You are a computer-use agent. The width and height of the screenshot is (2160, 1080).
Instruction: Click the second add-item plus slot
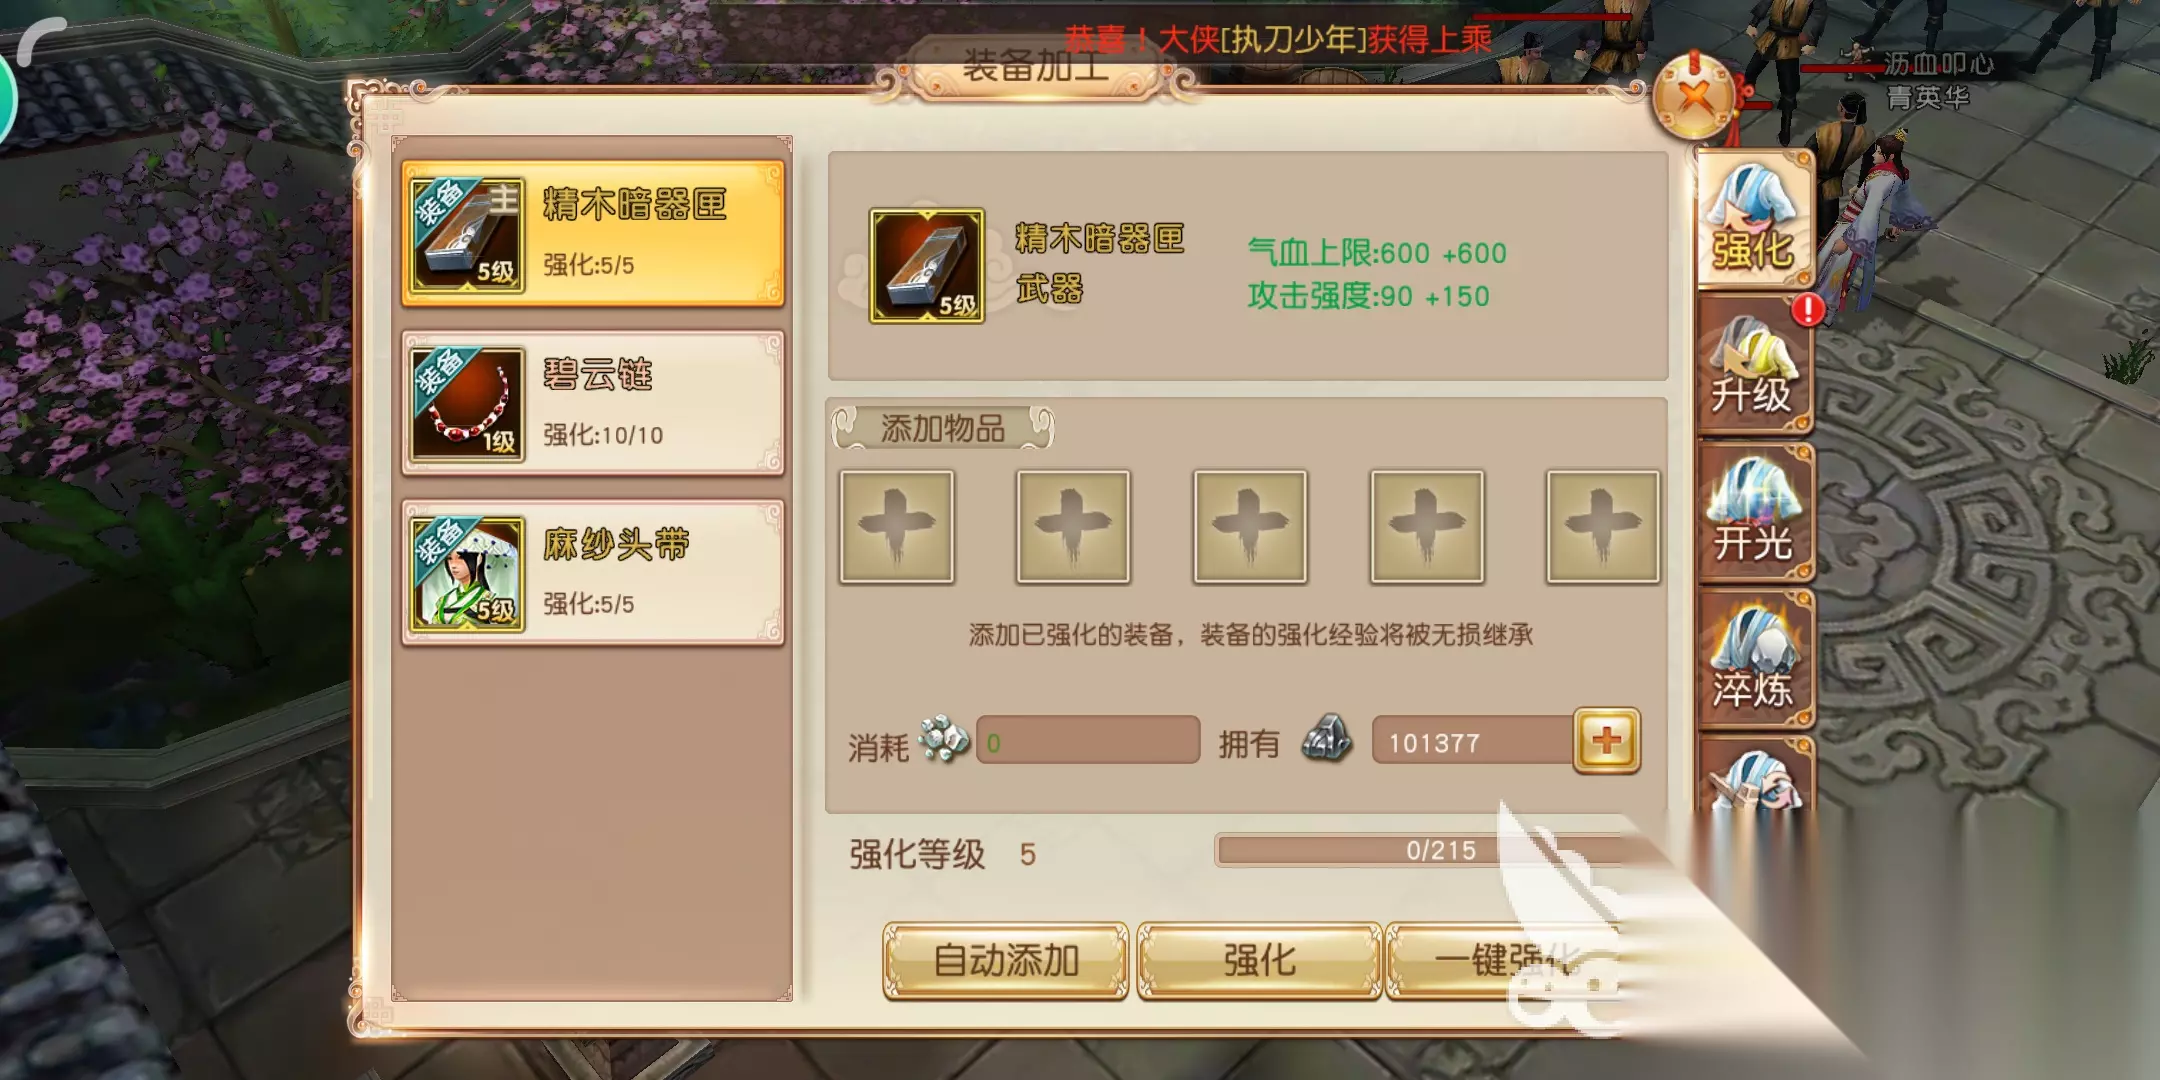point(1073,526)
